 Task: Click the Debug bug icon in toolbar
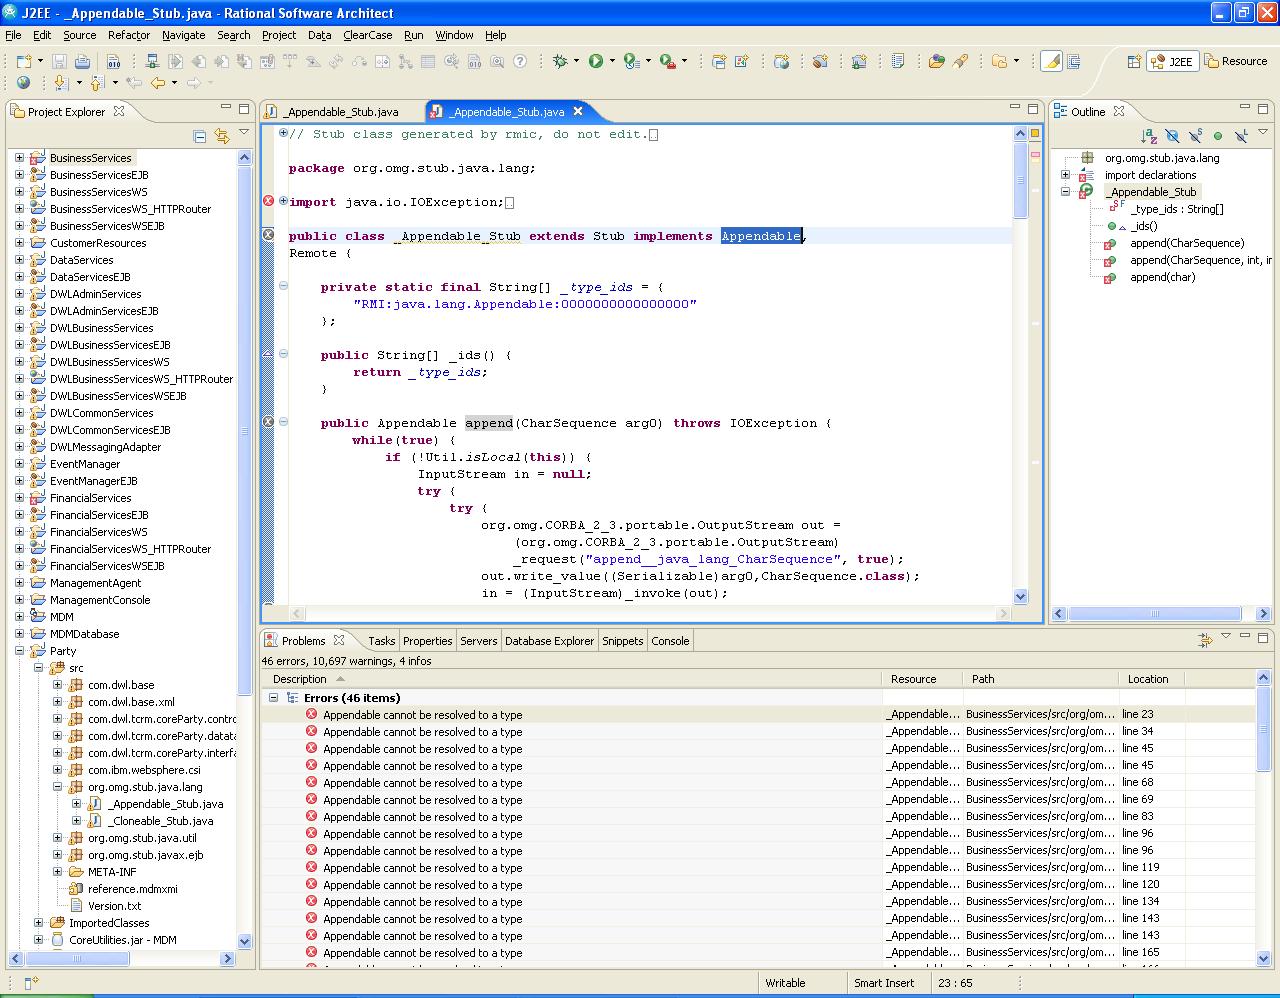(x=561, y=61)
